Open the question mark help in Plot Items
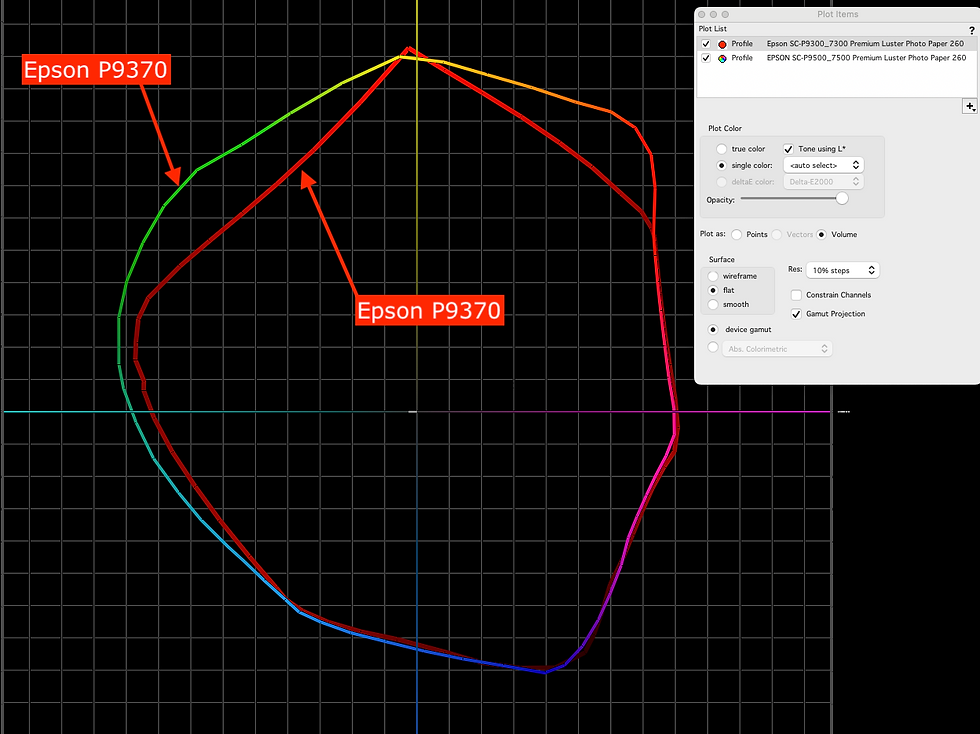The height and width of the screenshot is (734, 980). [x=971, y=30]
